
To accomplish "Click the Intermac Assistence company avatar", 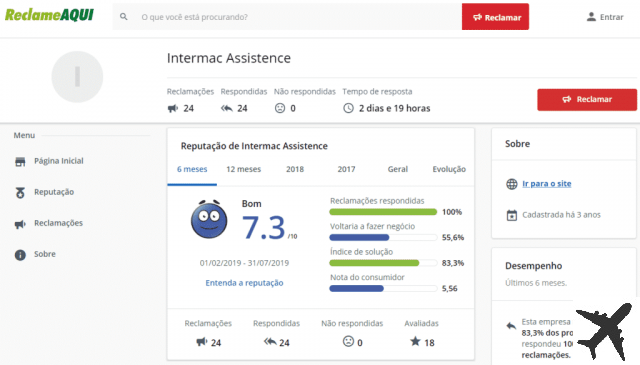I will [77, 77].
